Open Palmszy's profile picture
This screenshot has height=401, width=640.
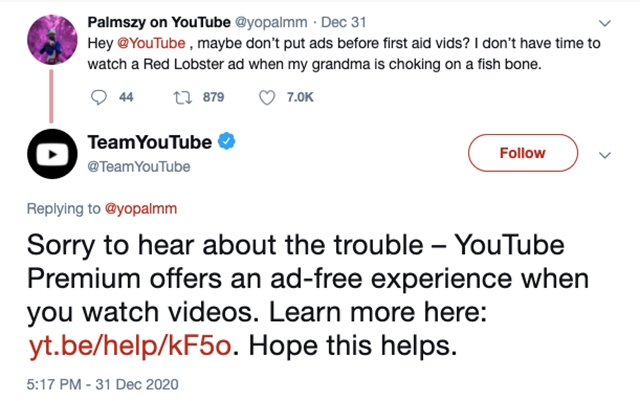click(x=49, y=33)
